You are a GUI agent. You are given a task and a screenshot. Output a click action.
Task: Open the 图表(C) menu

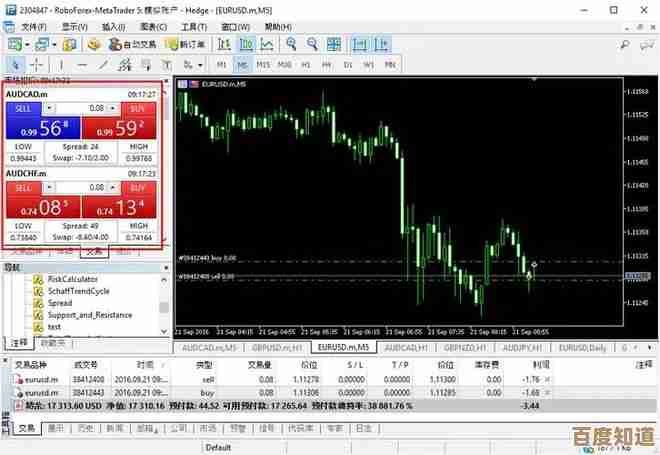point(157,26)
